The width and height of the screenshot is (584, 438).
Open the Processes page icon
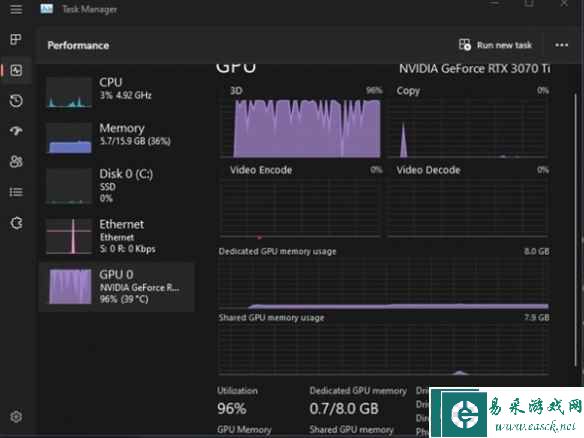(16, 39)
